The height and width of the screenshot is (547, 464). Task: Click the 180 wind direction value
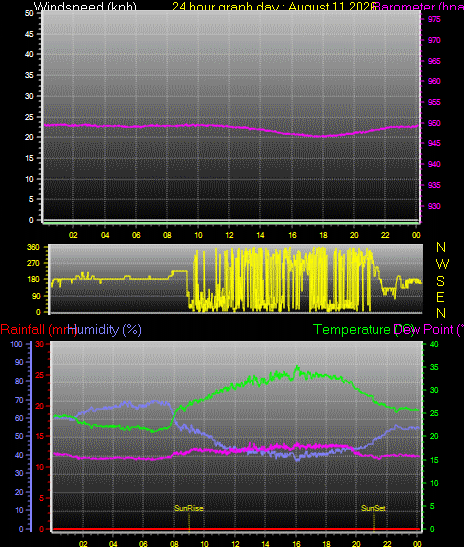pyautogui.click(x=33, y=280)
